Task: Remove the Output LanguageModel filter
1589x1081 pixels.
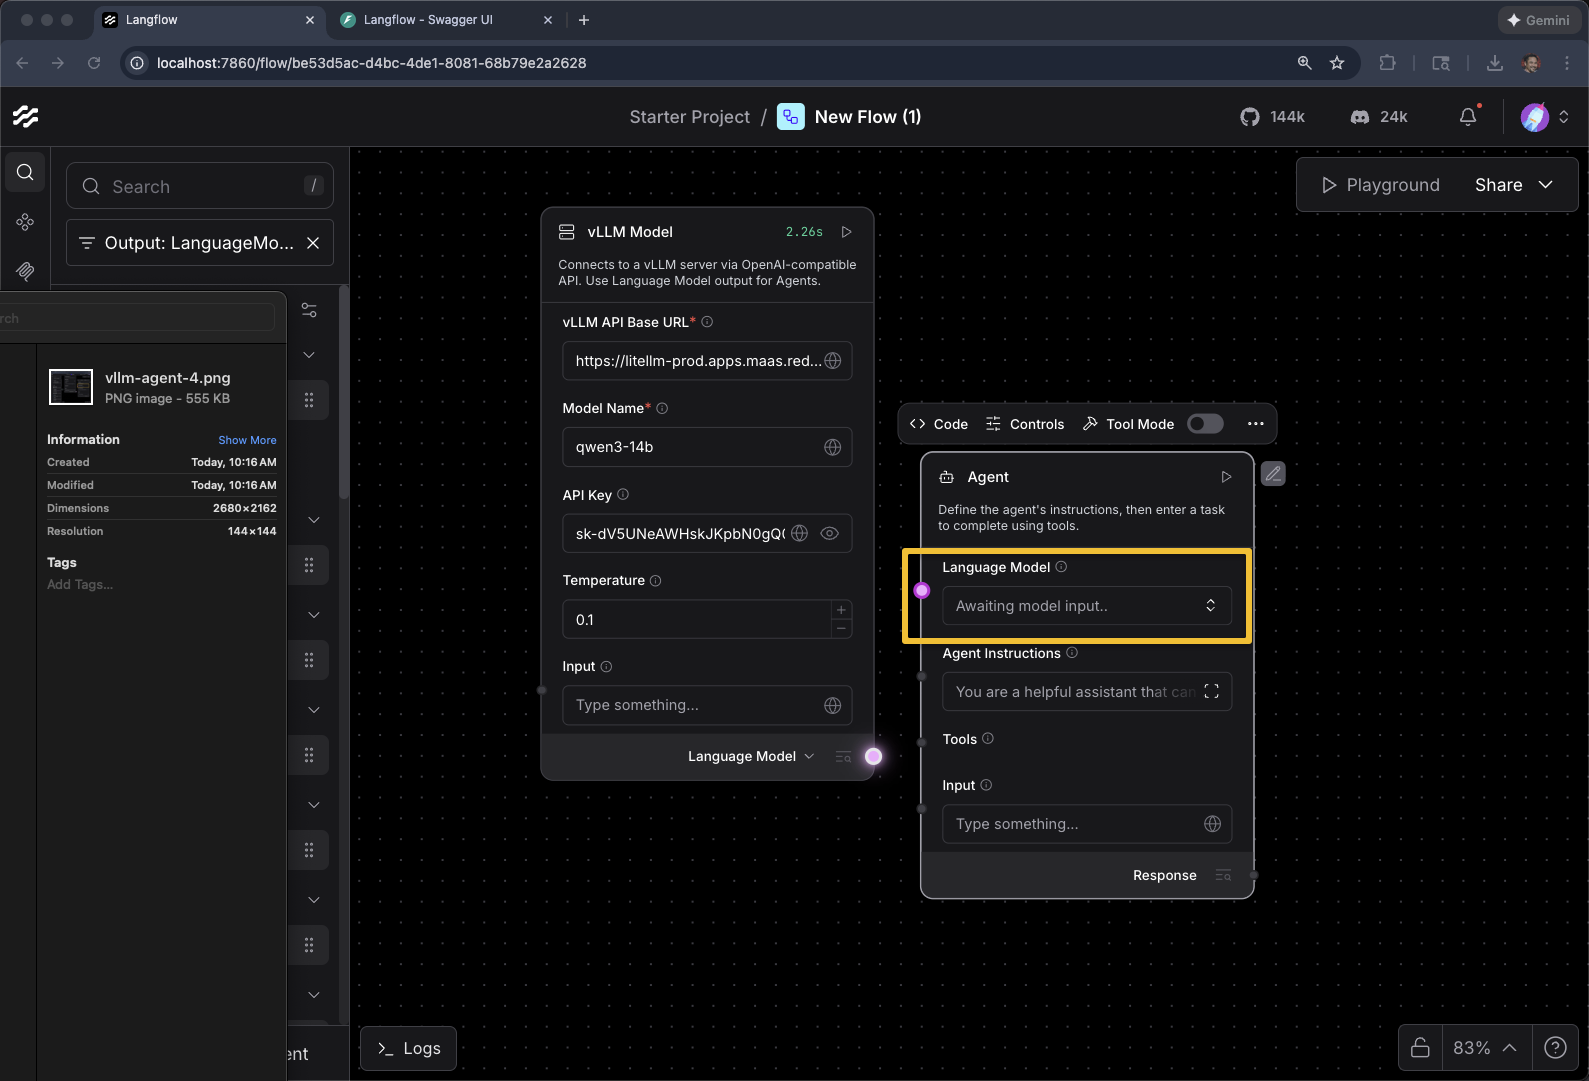Action: [x=313, y=243]
